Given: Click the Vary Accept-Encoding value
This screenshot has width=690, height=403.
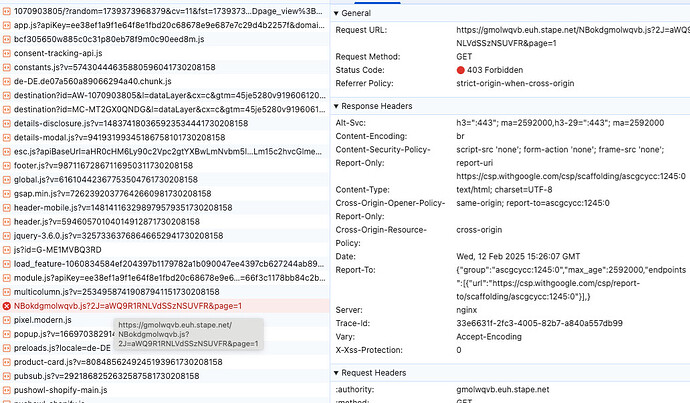Looking at the screenshot, I should [489, 337].
